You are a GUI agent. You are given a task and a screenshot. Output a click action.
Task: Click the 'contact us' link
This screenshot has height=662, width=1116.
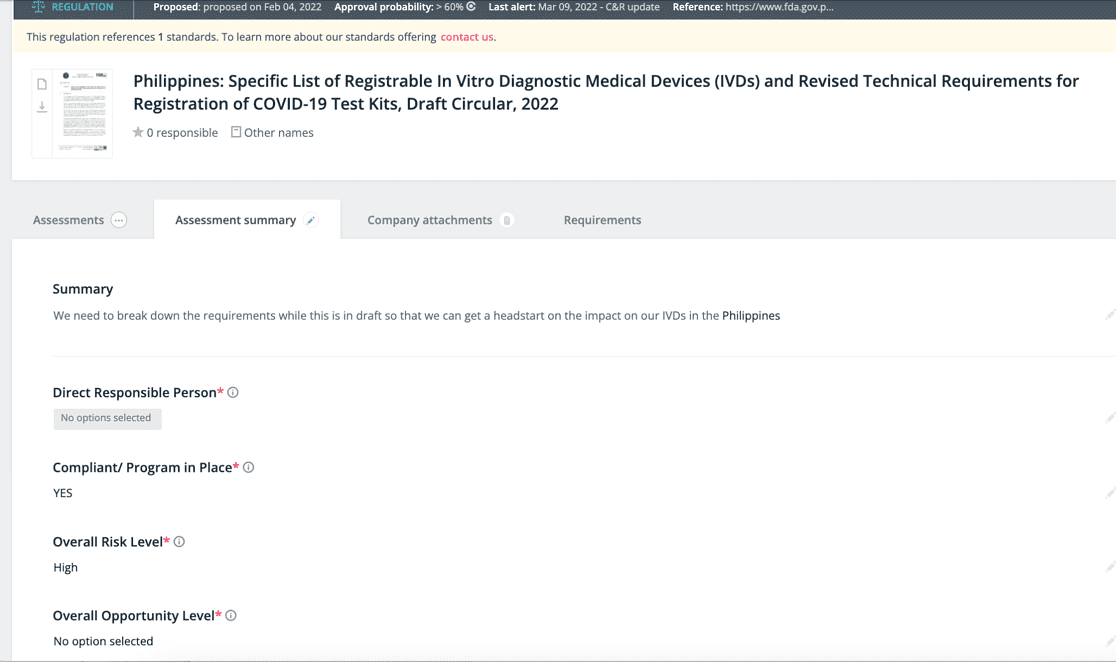pyautogui.click(x=466, y=37)
